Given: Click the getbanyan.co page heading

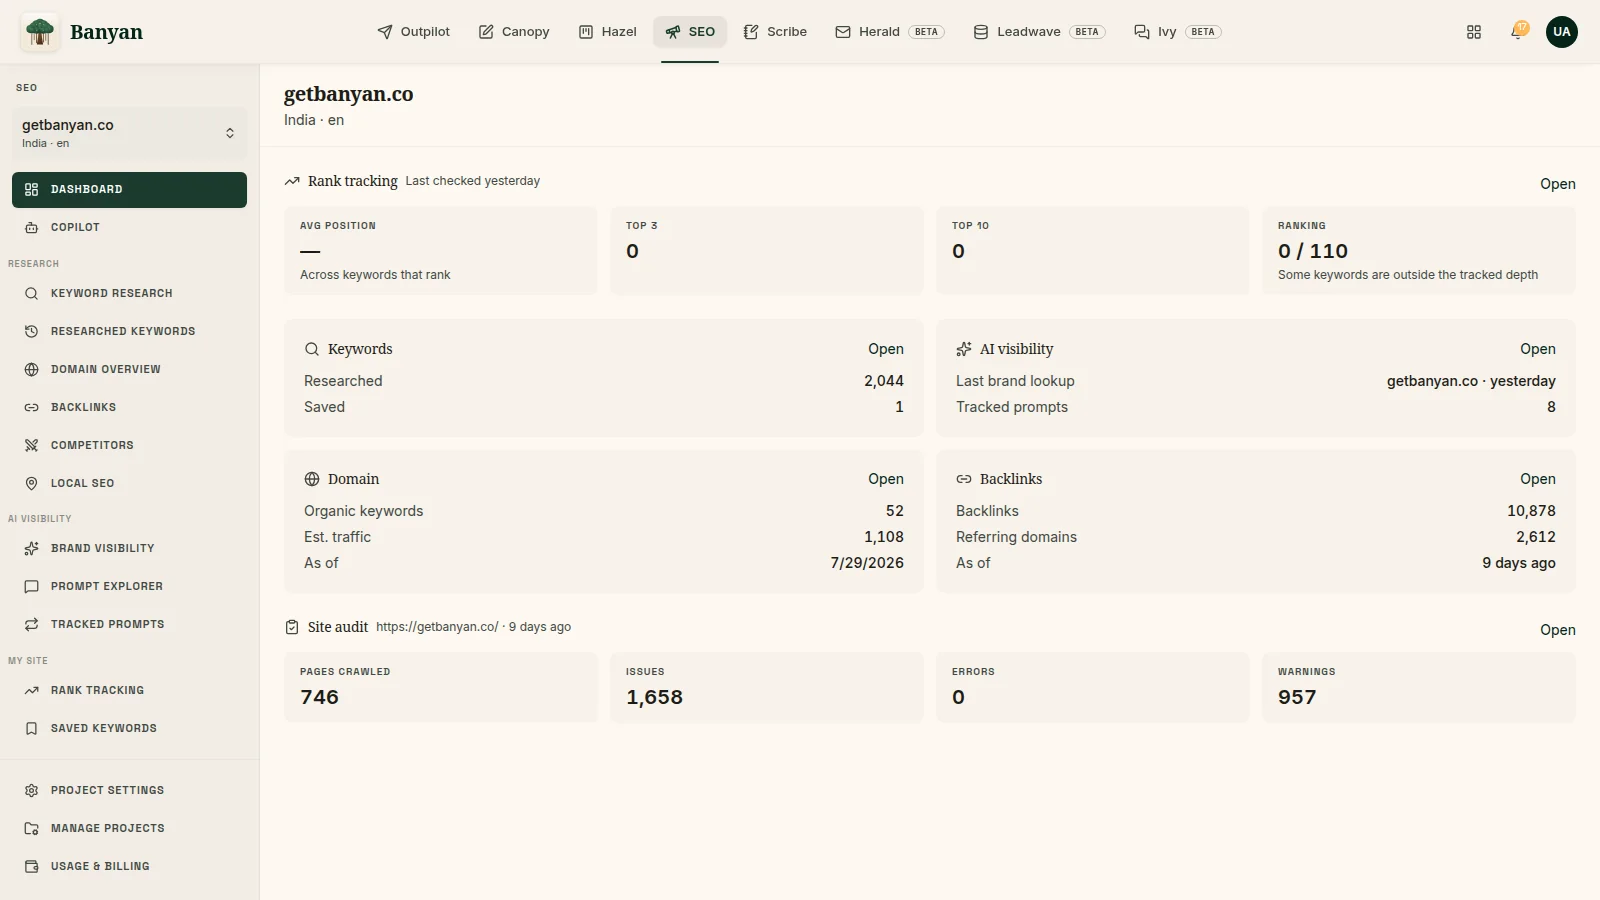Looking at the screenshot, I should (348, 94).
